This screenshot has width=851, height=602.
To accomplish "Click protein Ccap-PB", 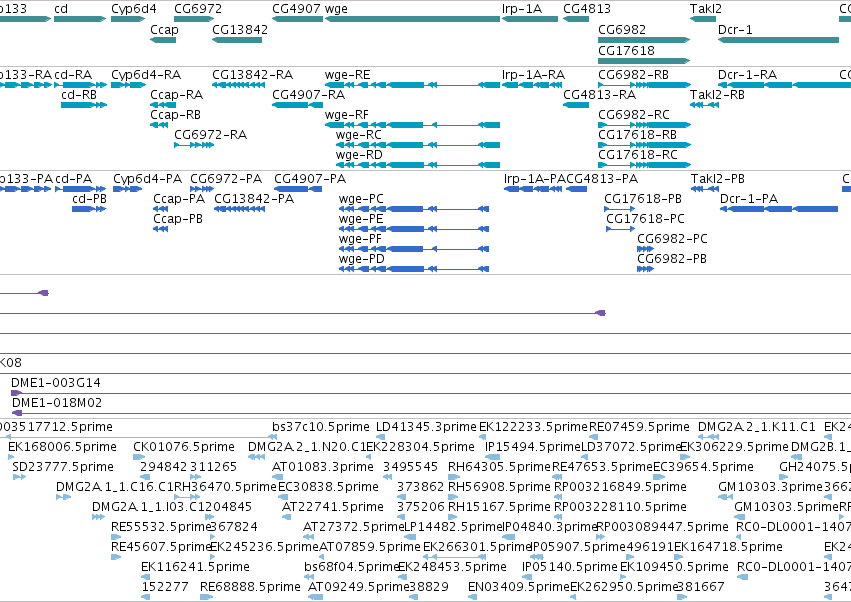I will pyautogui.click(x=161, y=230).
